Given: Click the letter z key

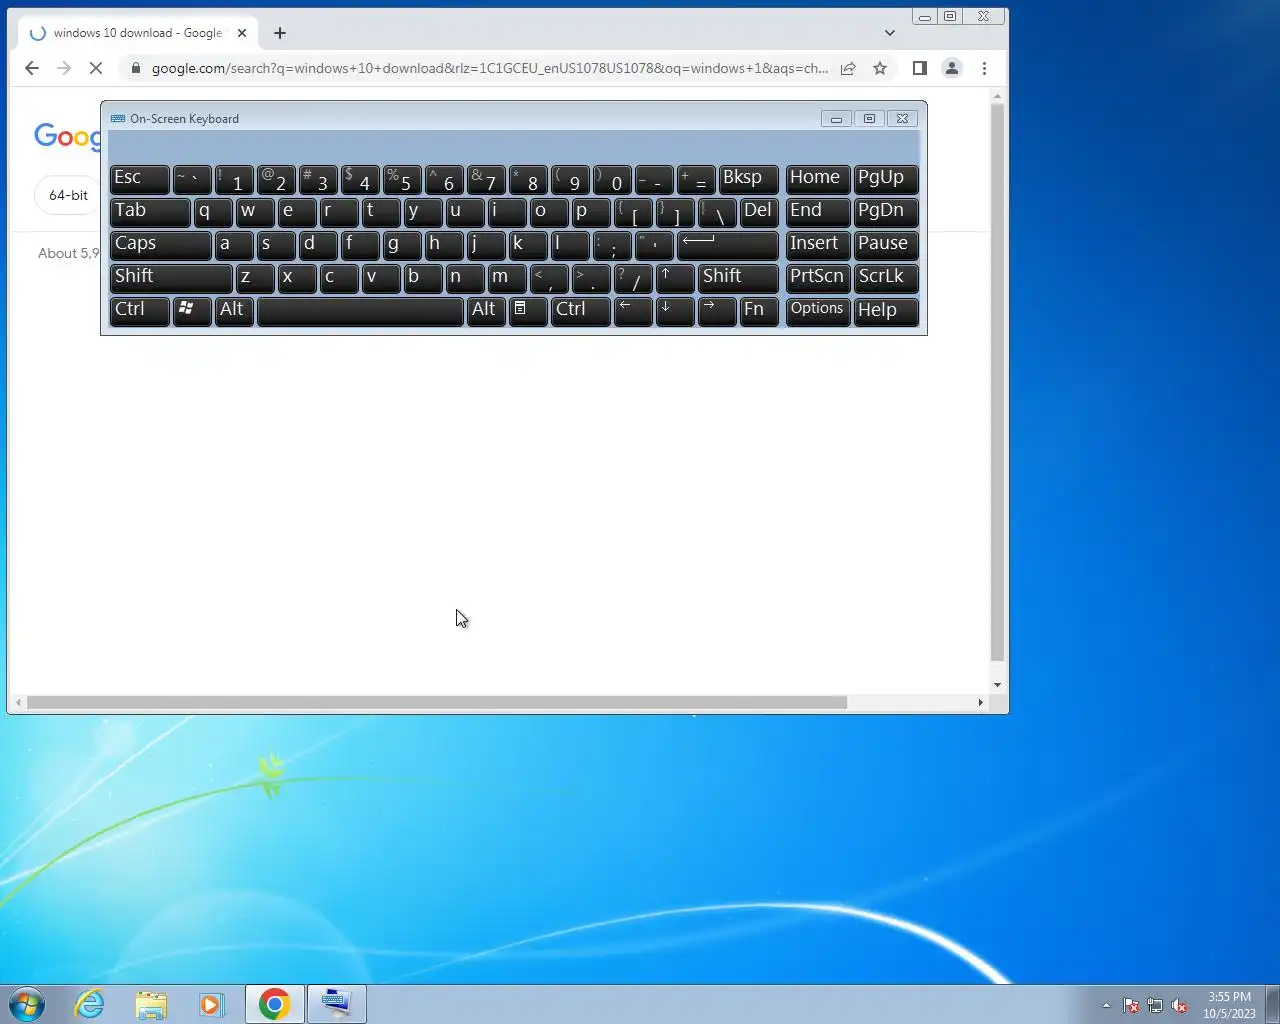Looking at the screenshot, I should click(255, 278).
